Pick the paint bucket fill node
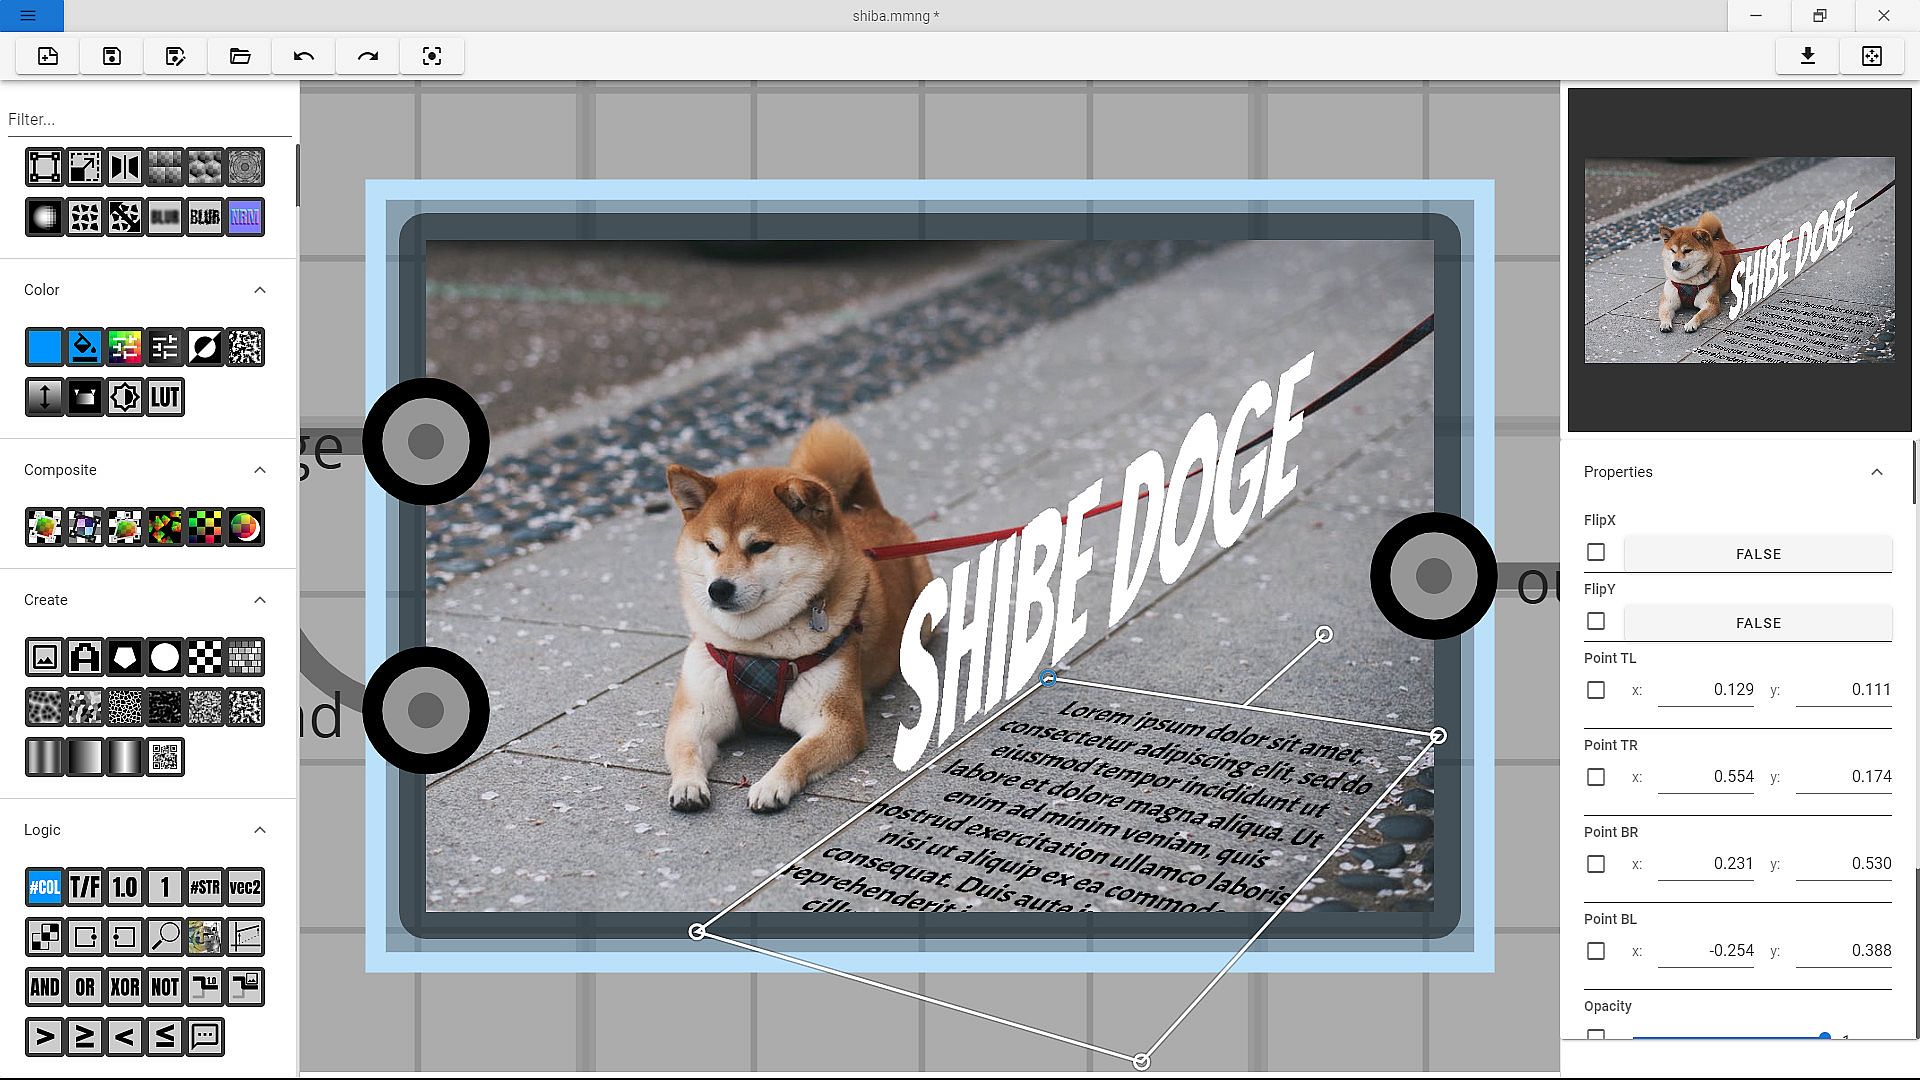Viewport: 1920px width, 1080px height. 85,347
